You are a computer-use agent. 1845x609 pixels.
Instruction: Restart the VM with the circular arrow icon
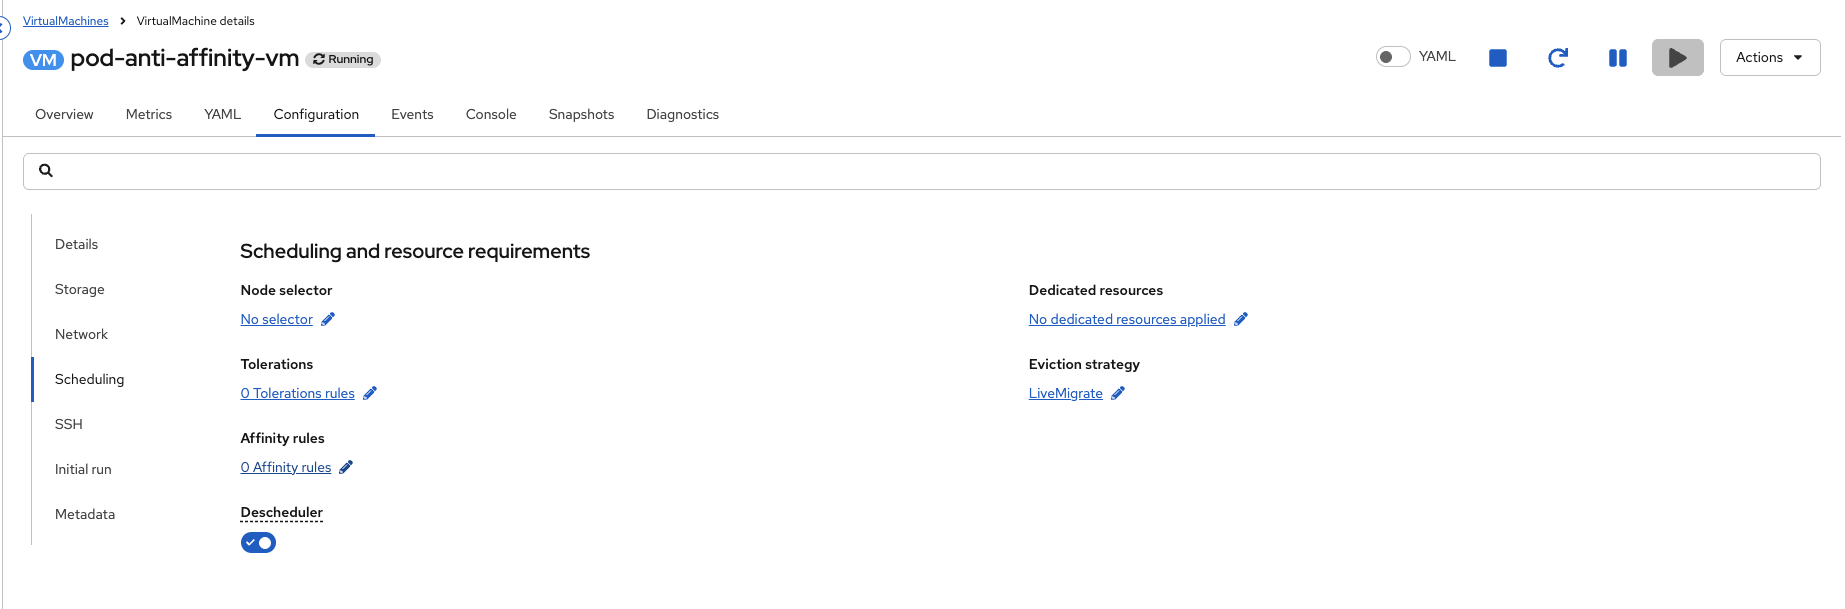(x=1557, y=58)
